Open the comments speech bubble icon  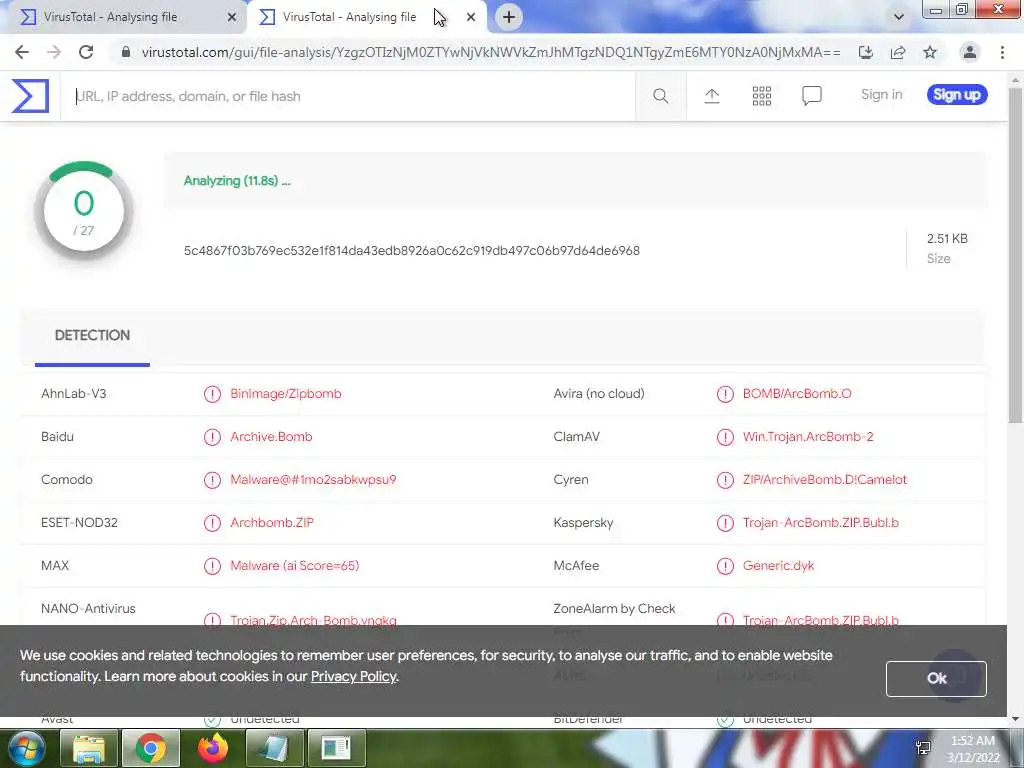(812, 96)
